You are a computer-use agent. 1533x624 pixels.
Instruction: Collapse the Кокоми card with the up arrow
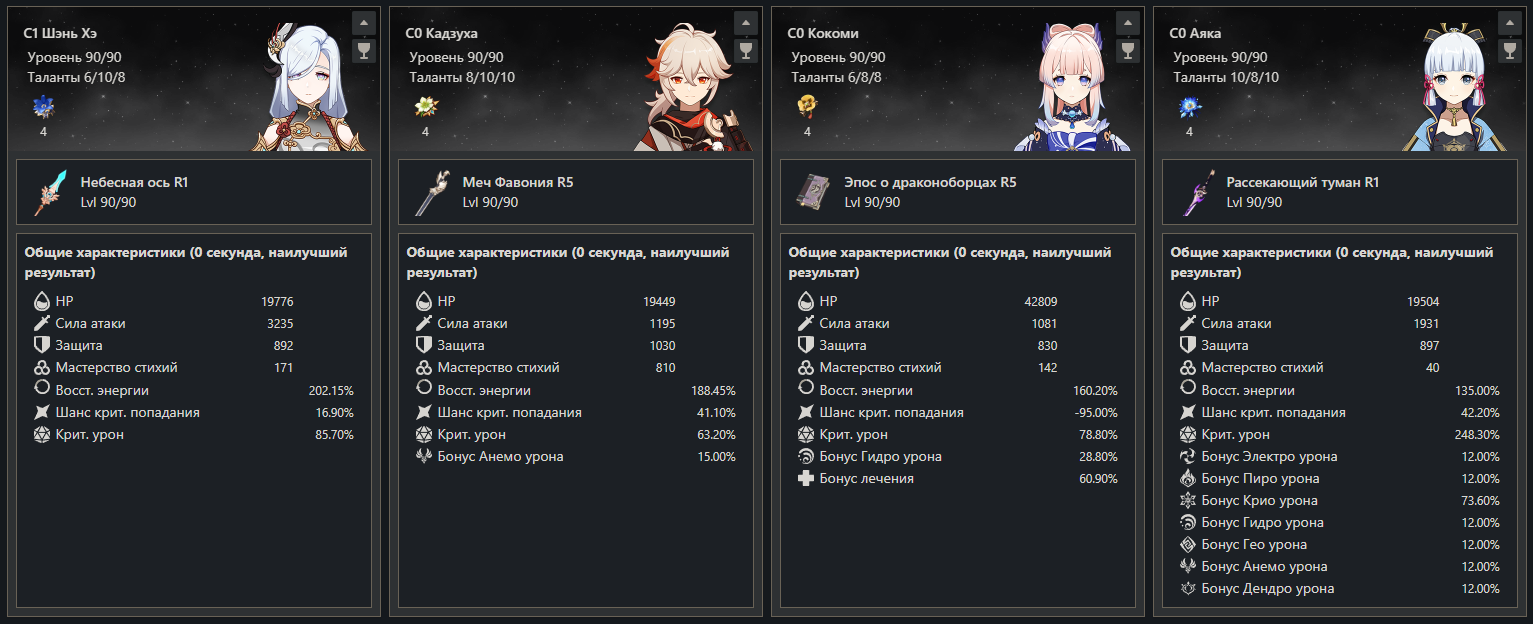[1128, 22]
